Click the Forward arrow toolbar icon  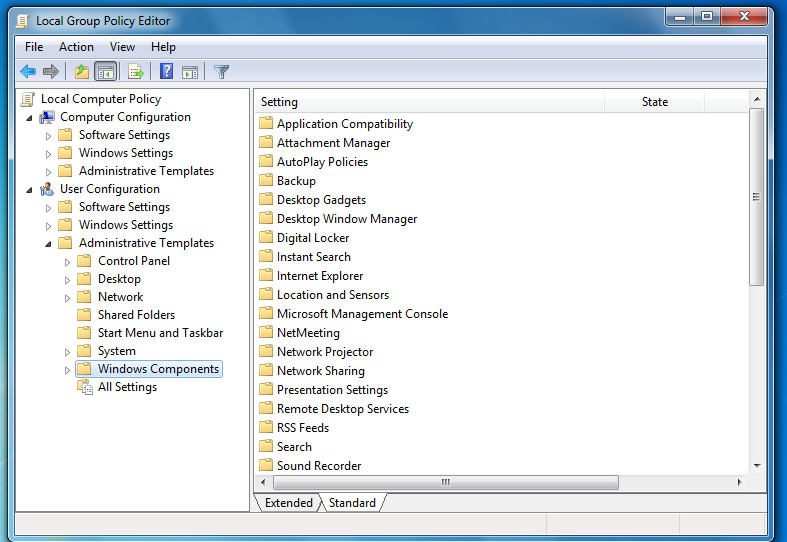click(51, 72)
